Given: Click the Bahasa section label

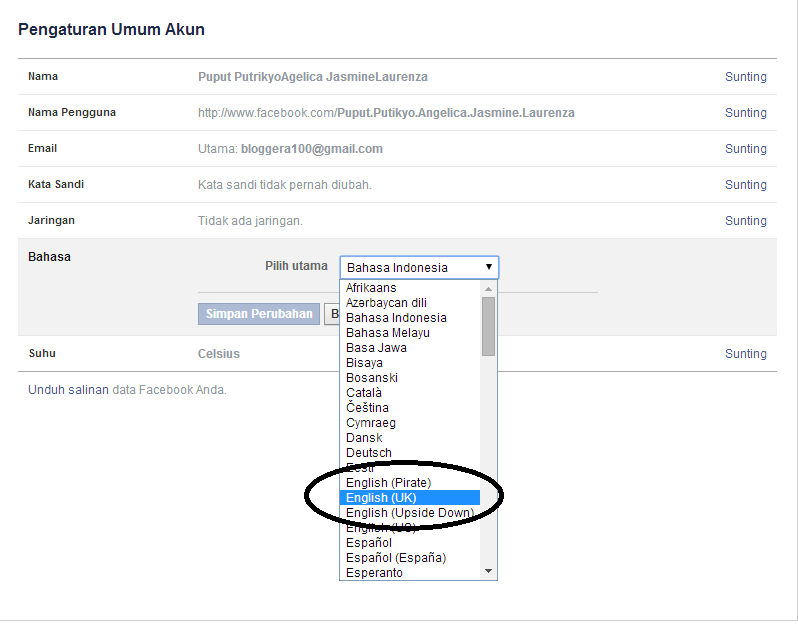Looking at the screenshot, I should point(49,257).
